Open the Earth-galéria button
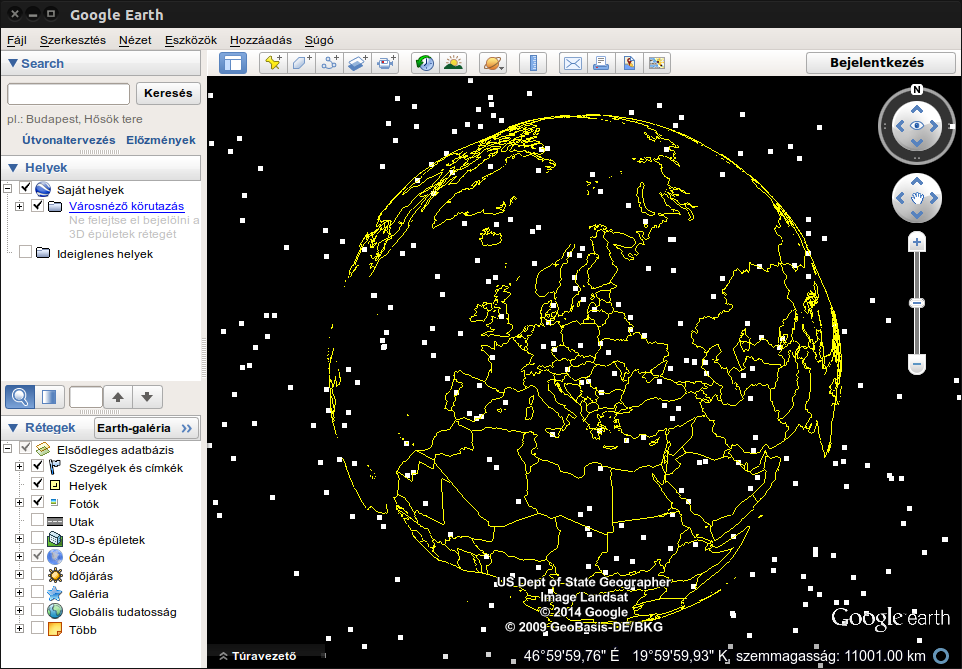Screen dimensions: 962x669 tap(146, 428)
